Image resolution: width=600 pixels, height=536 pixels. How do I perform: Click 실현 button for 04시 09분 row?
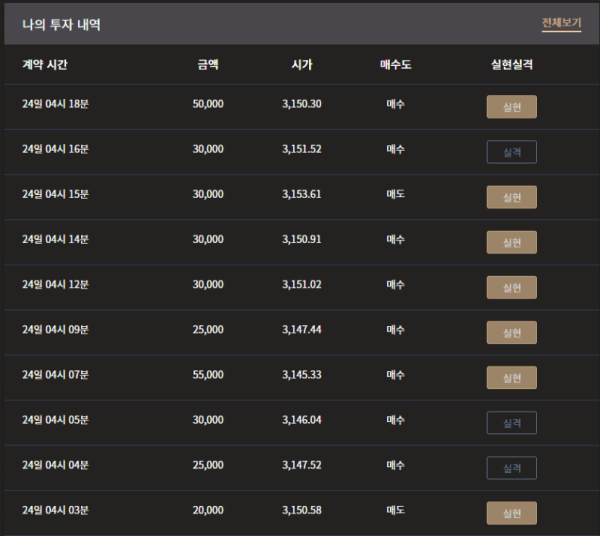point(512,332)
